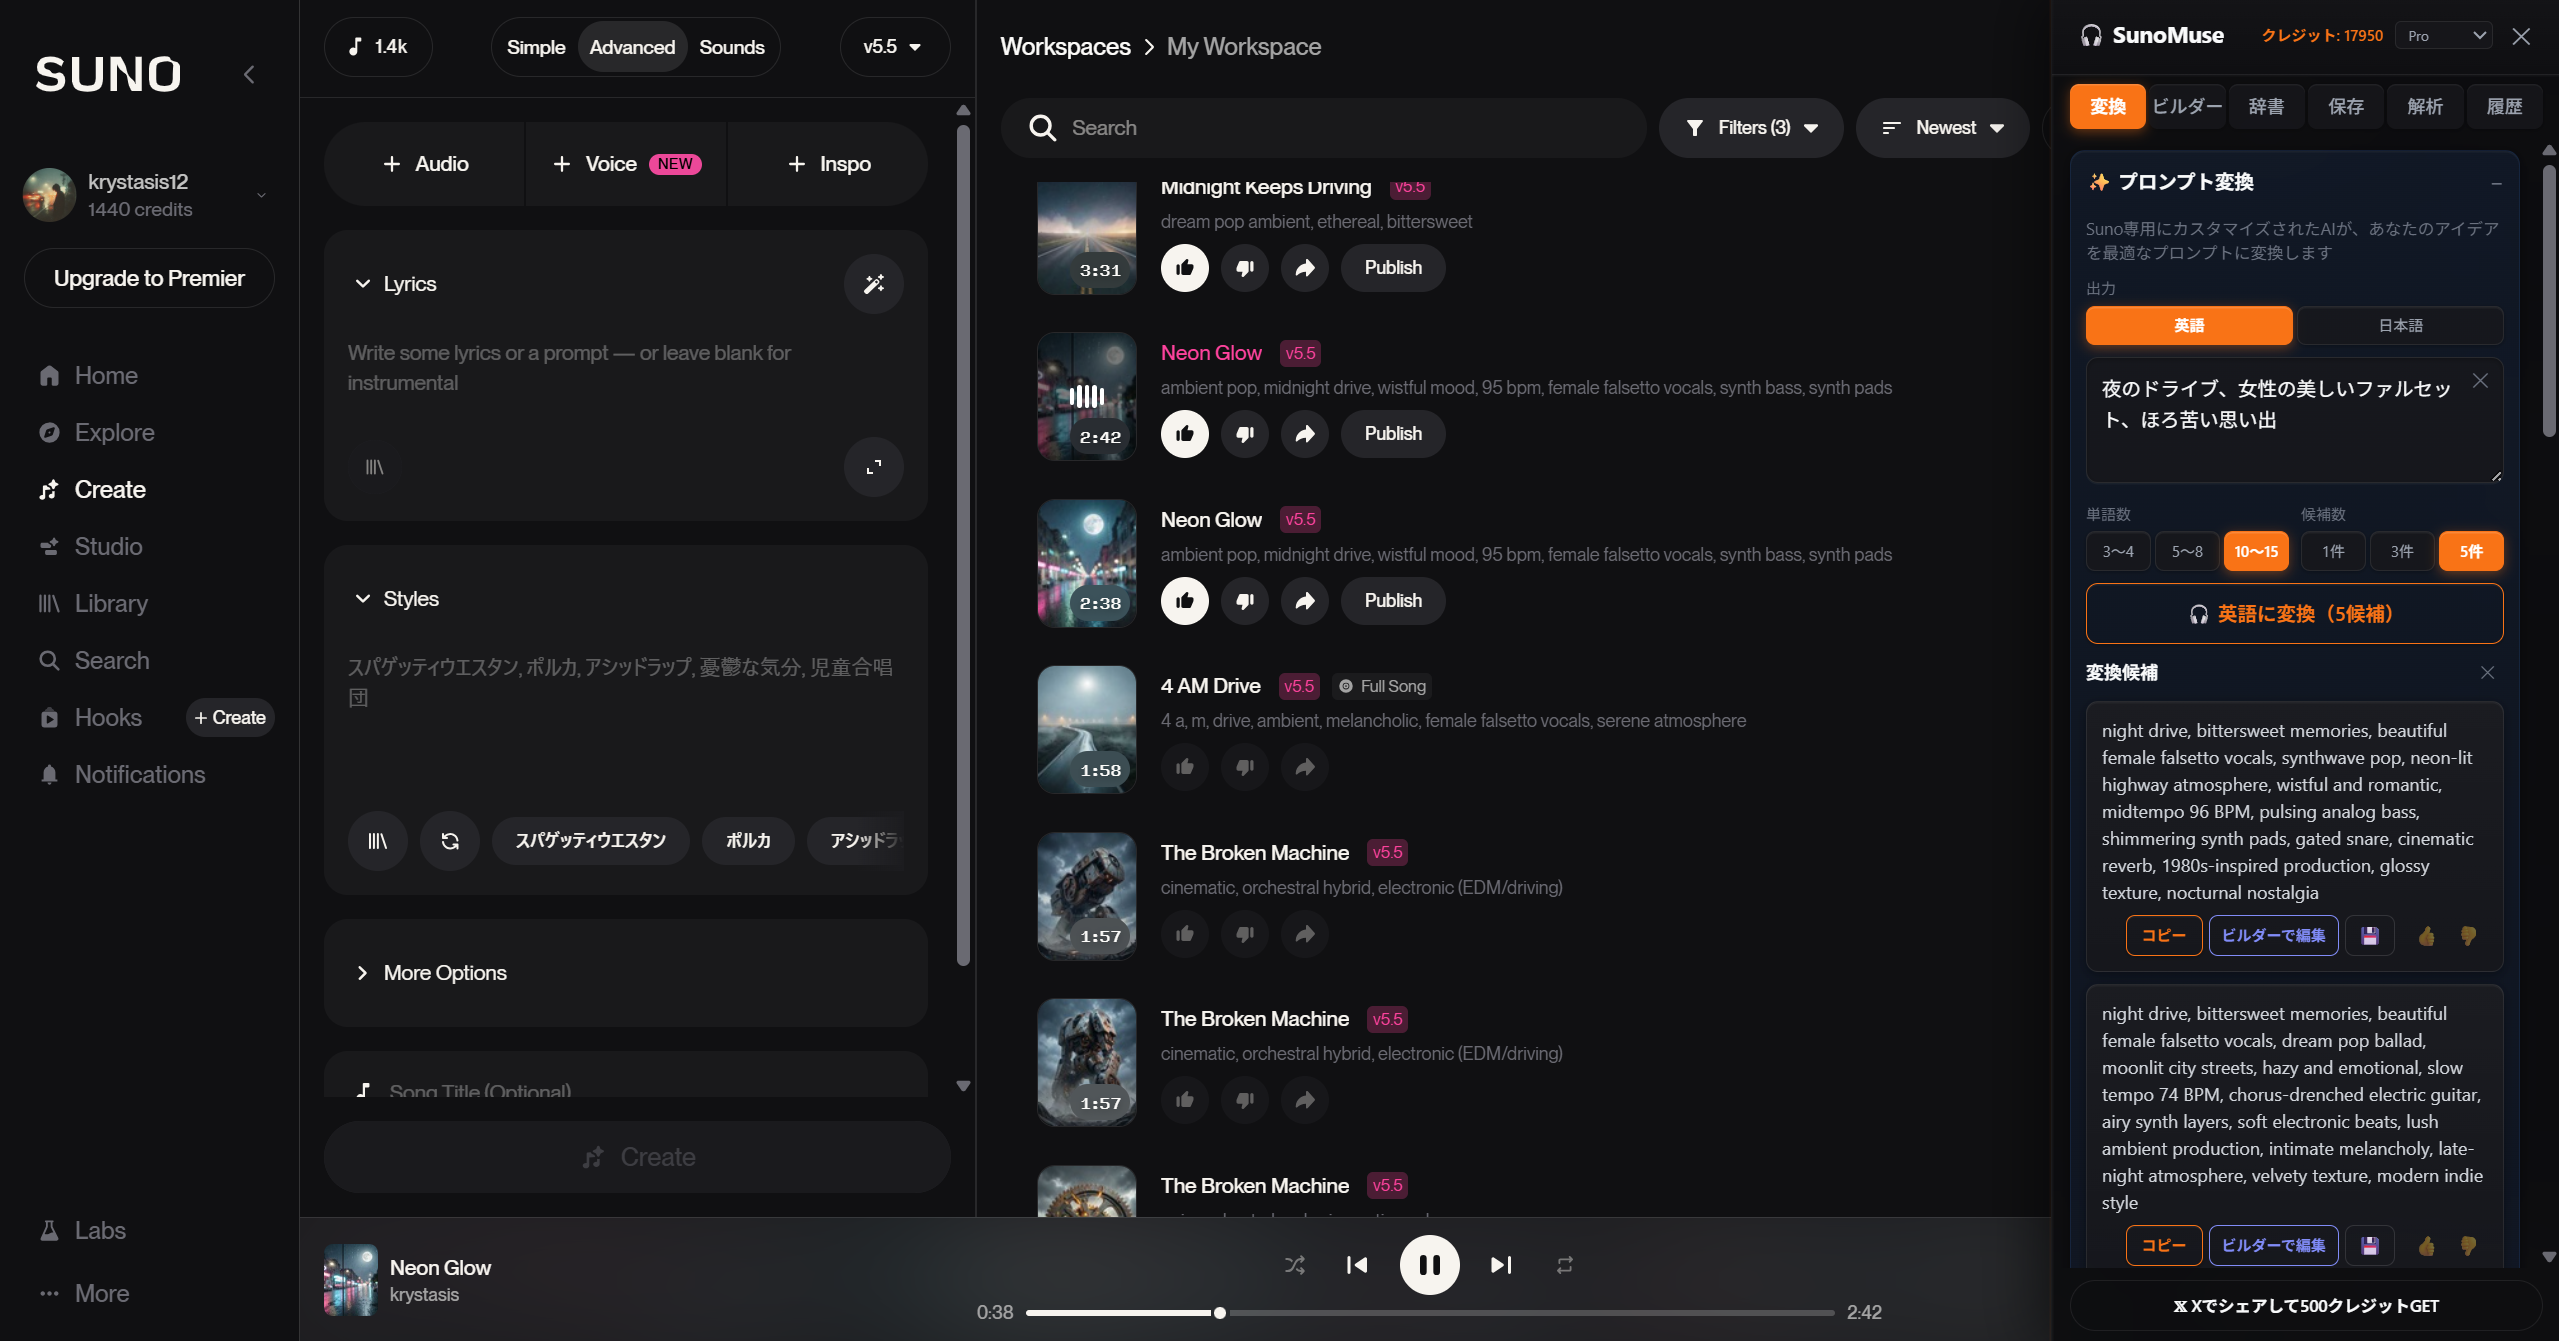Close the 変換候補 candidates section
The height and width of the screenshot is (1341, 2559).
(x=2487, y=673)
